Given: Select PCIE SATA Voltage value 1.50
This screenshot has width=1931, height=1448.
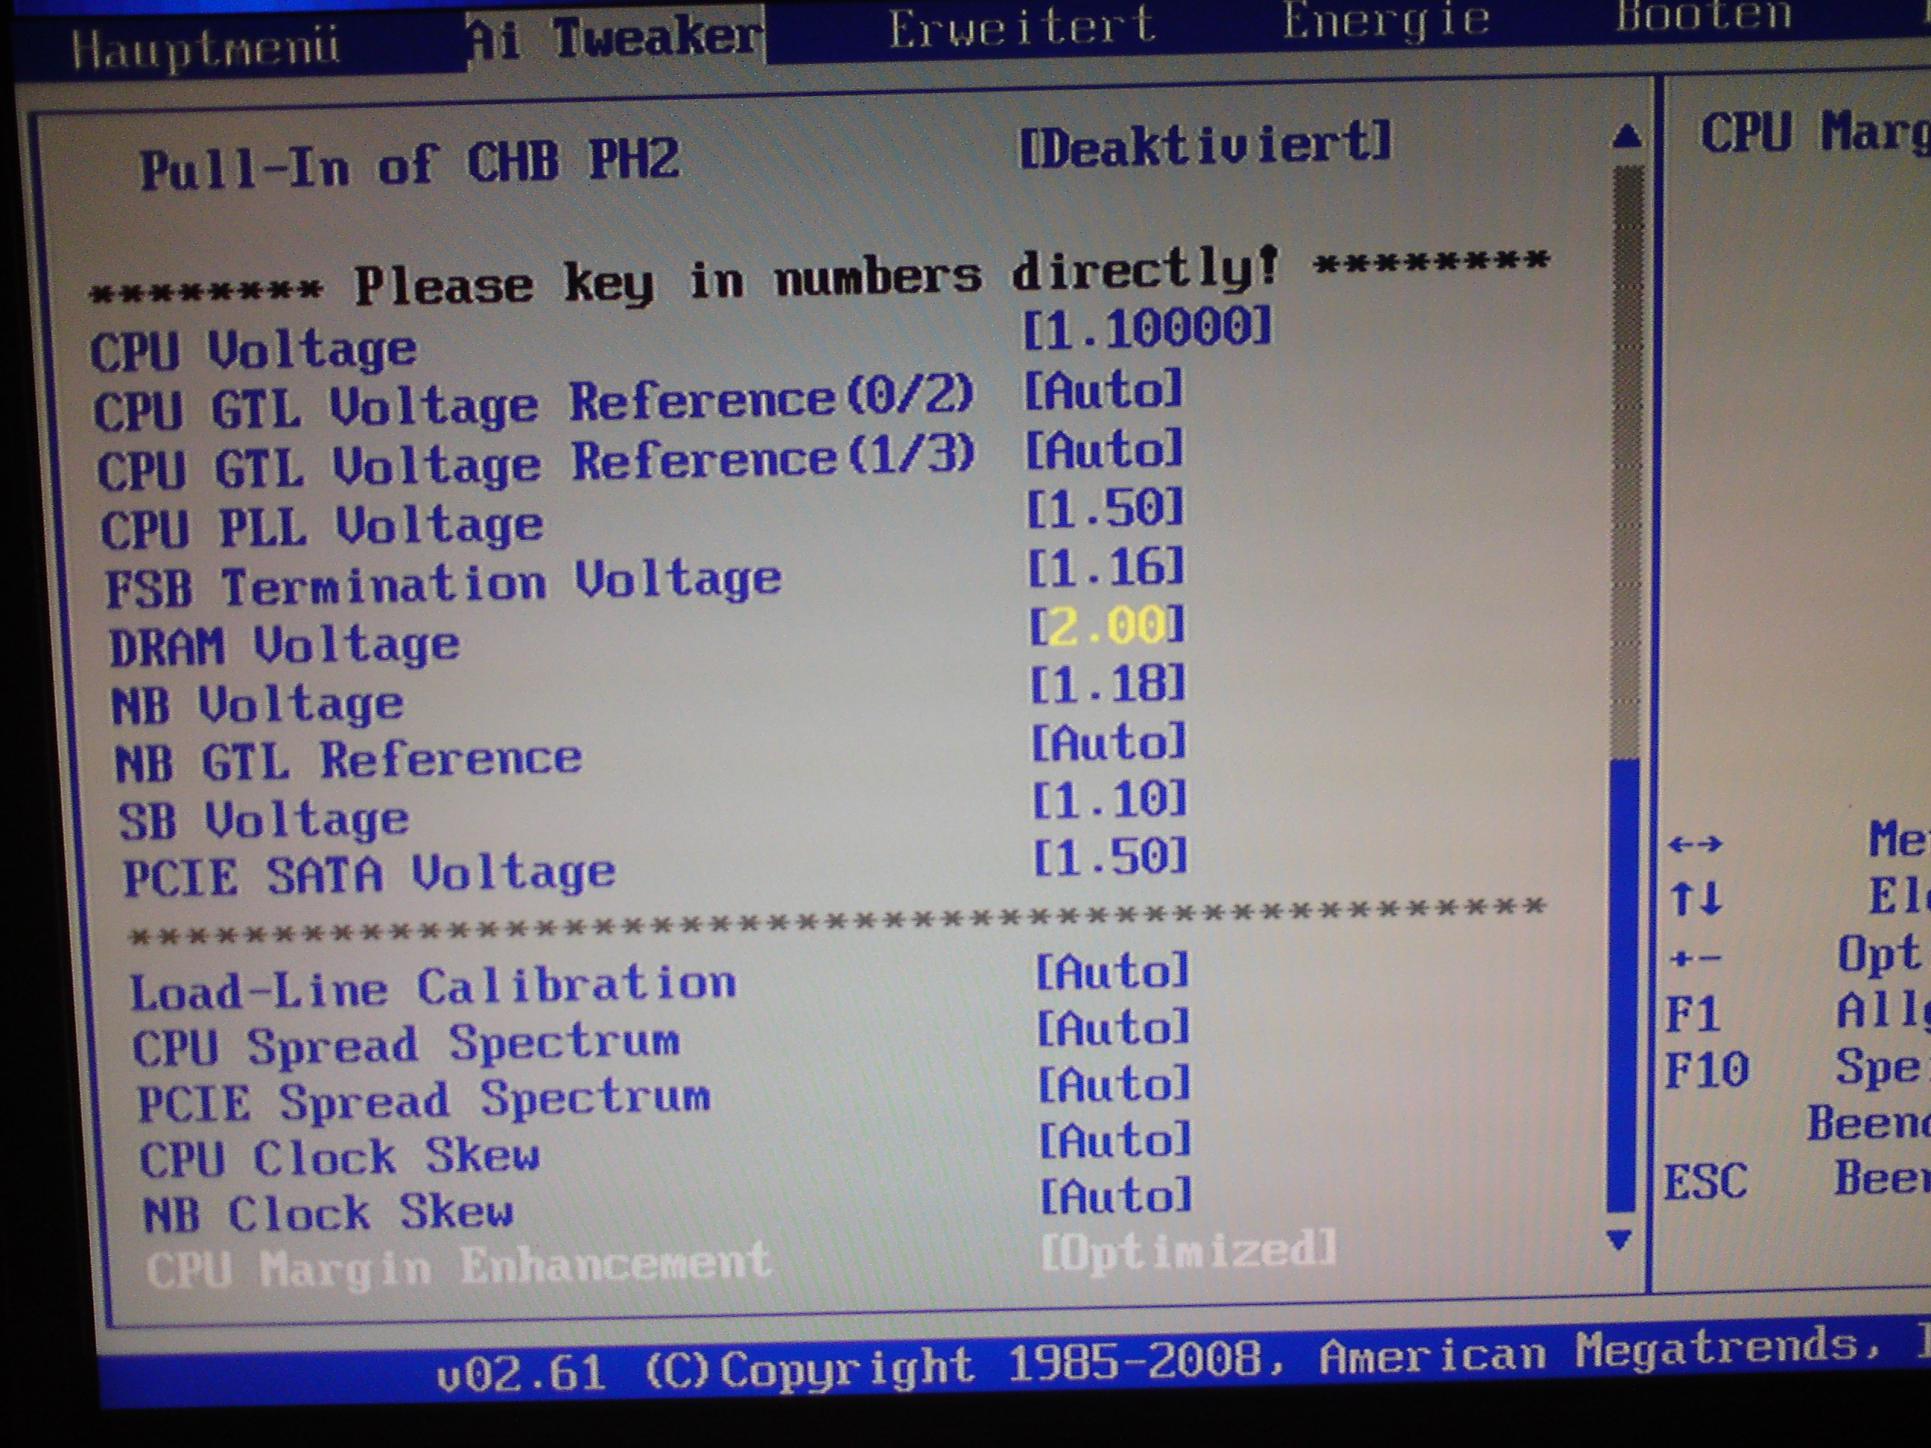Looking at the screenshot, I should [x=1110, y=857].
